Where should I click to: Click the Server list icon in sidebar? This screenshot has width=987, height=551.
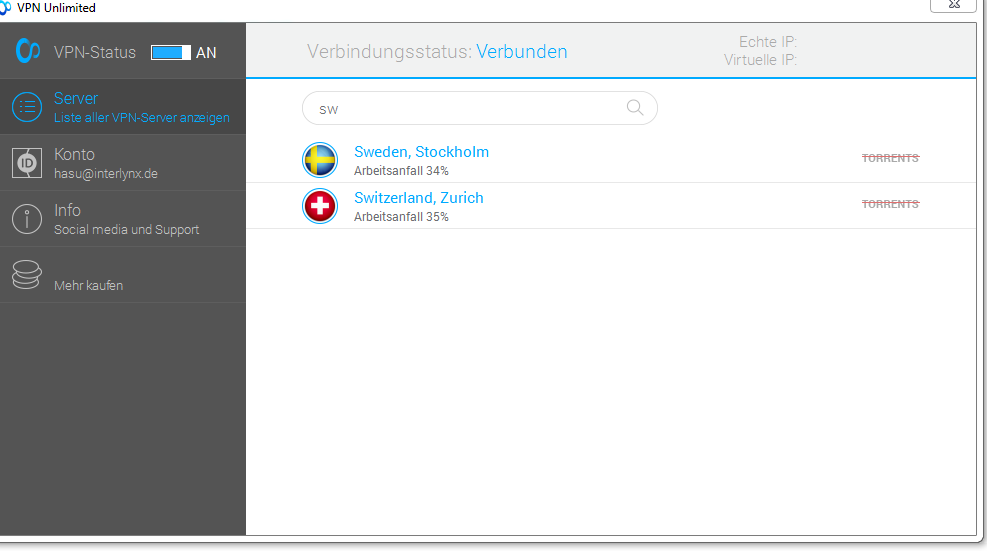(x=27, y=107)
